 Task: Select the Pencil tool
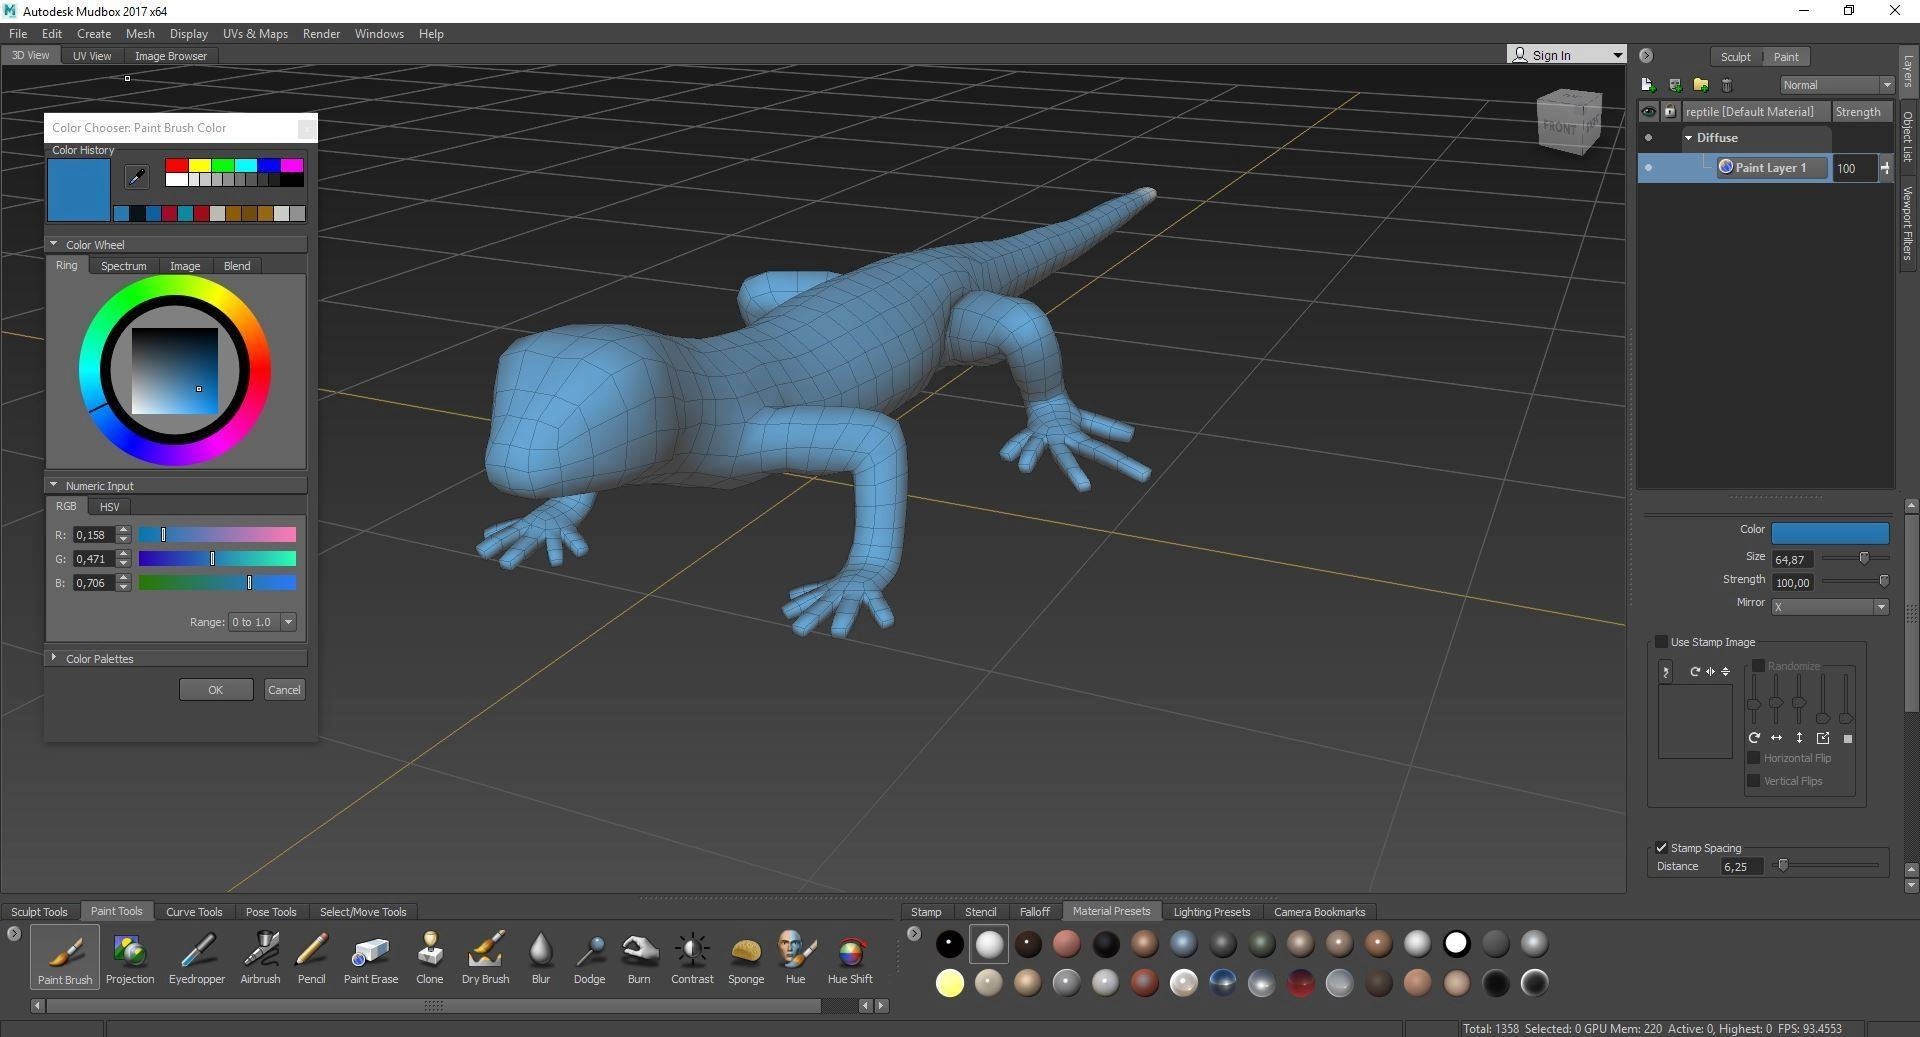(312, 957)
